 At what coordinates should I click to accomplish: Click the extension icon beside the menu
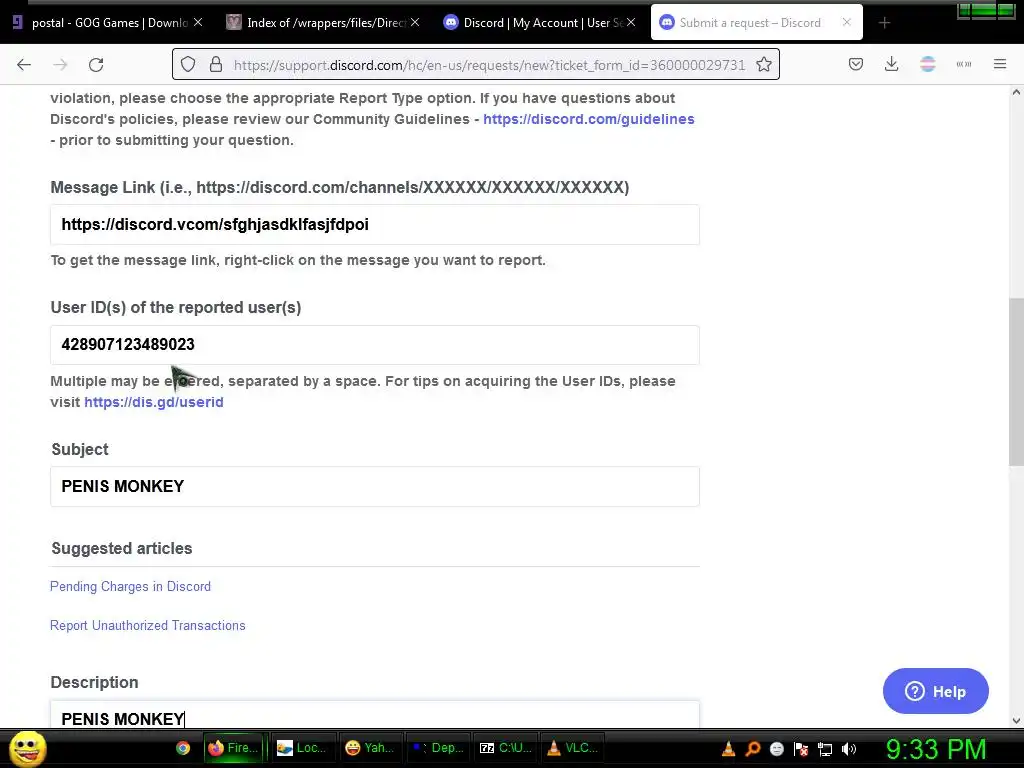tap(964, 64)
